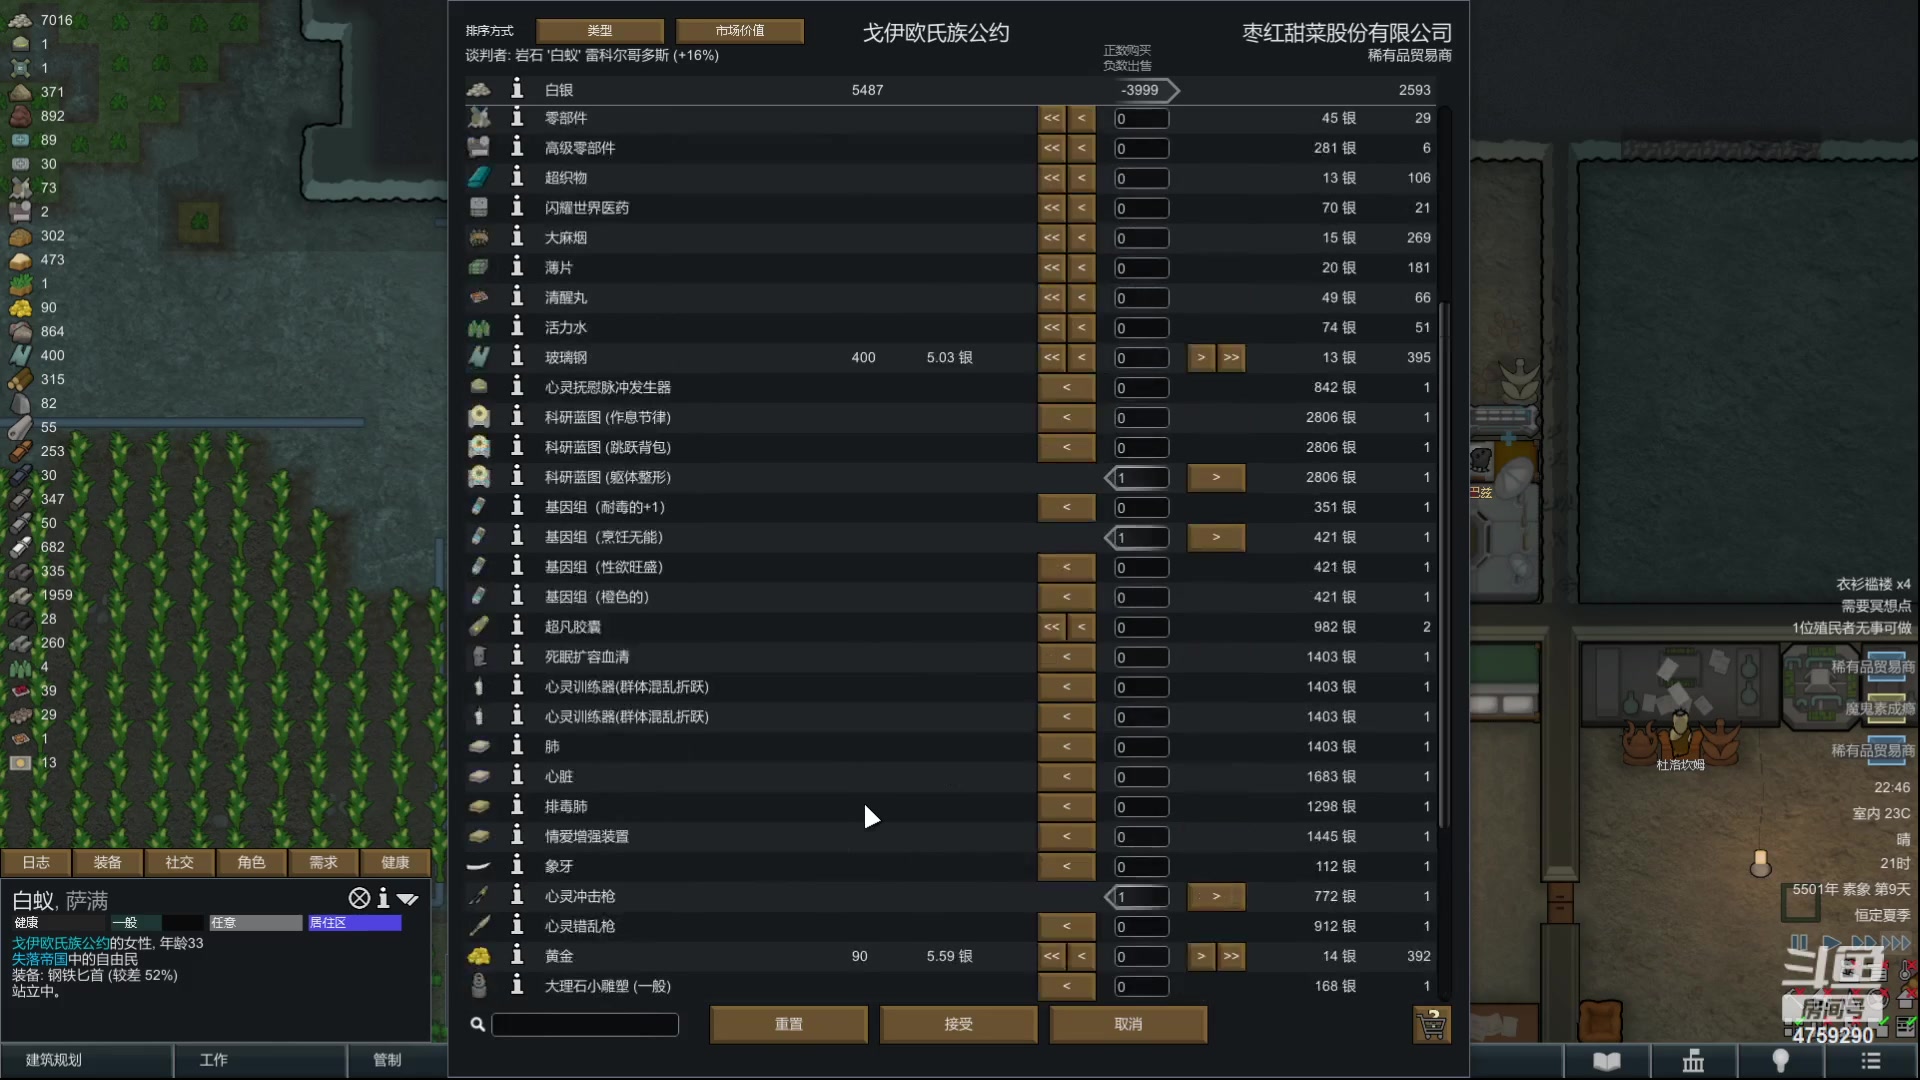The height and width of the screenshot is (1080, 1920).
Task: Open info for 超织物 item
Action: click(x=517, y=178)
